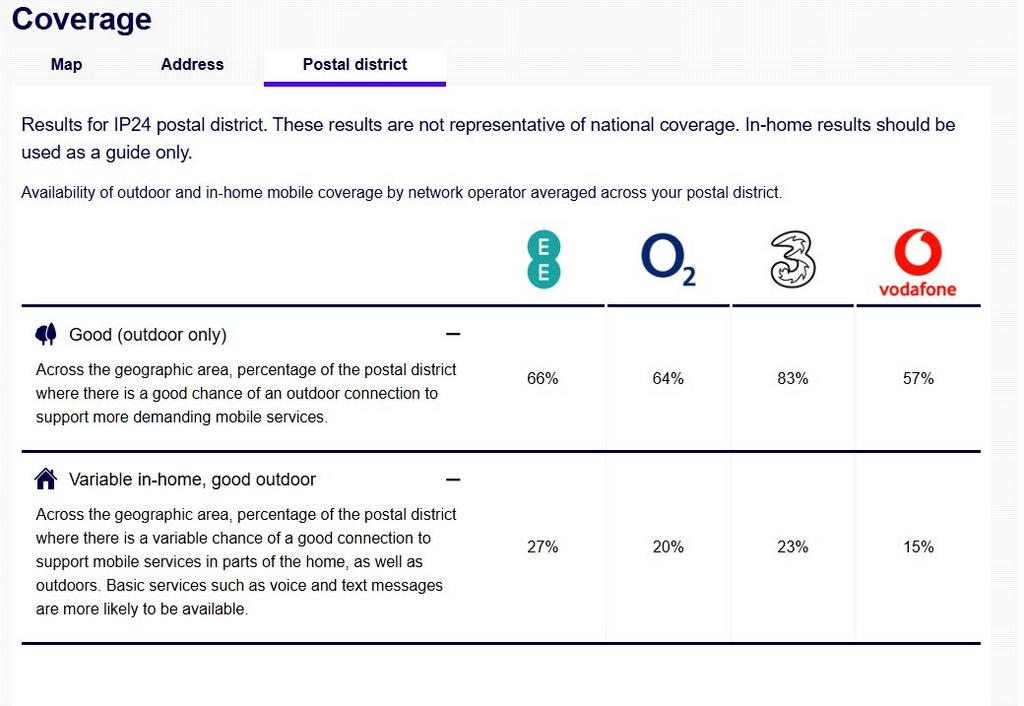Viewport: 1024px width, 706px height.
Task: Click Vodafone's 57% outdoor coverage value
Action: pyautogui.click(x=918, y=378)
